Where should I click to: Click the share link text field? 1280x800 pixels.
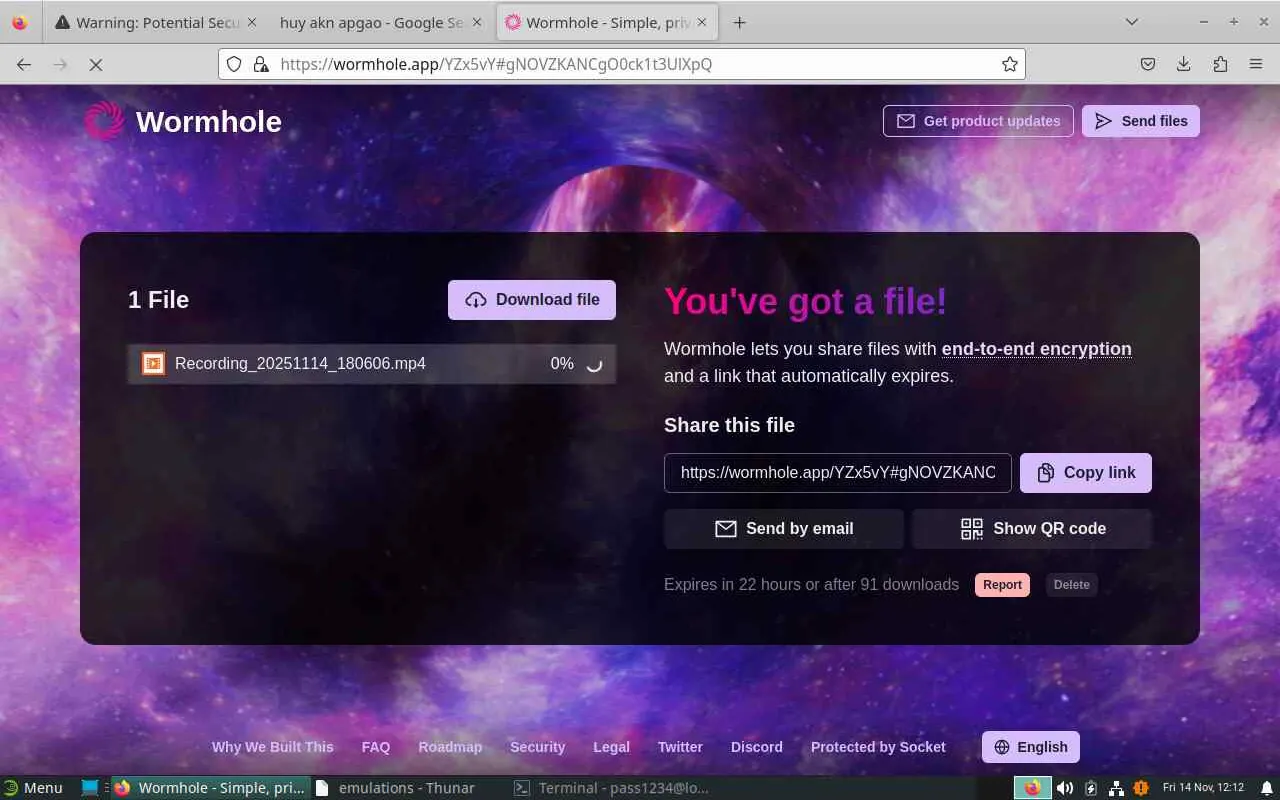838,473
